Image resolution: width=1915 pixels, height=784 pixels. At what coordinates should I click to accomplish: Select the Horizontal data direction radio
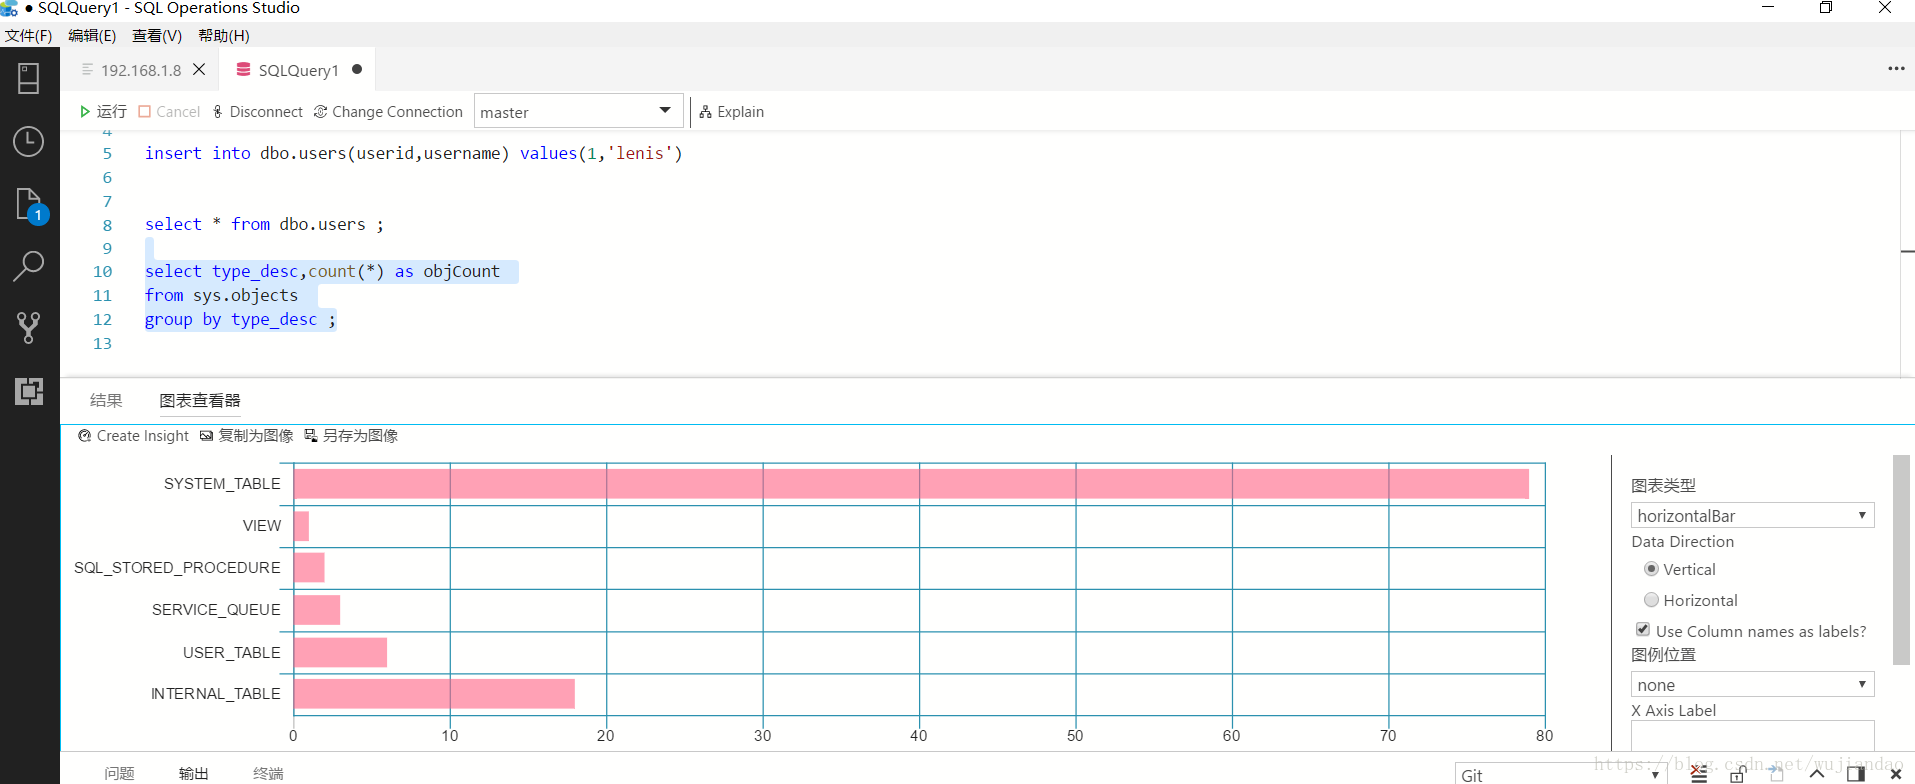pyautogui.click(x=1651, y=600)
